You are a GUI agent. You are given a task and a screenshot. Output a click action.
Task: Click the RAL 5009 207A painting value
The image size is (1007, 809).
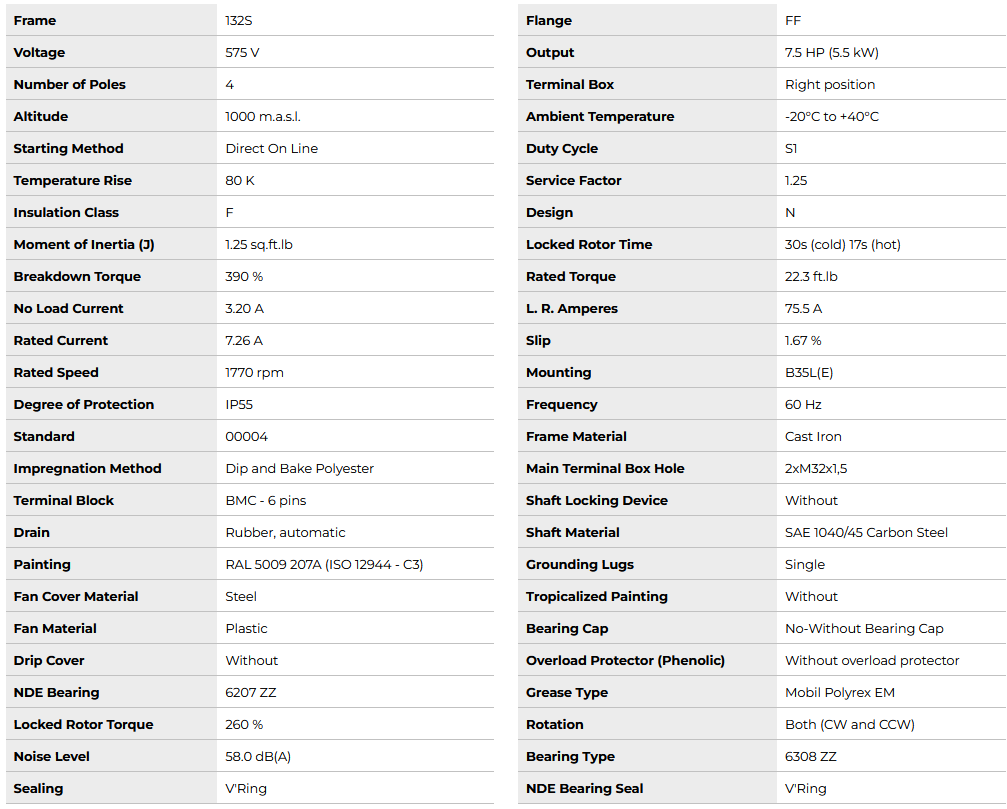pos(324,565)
